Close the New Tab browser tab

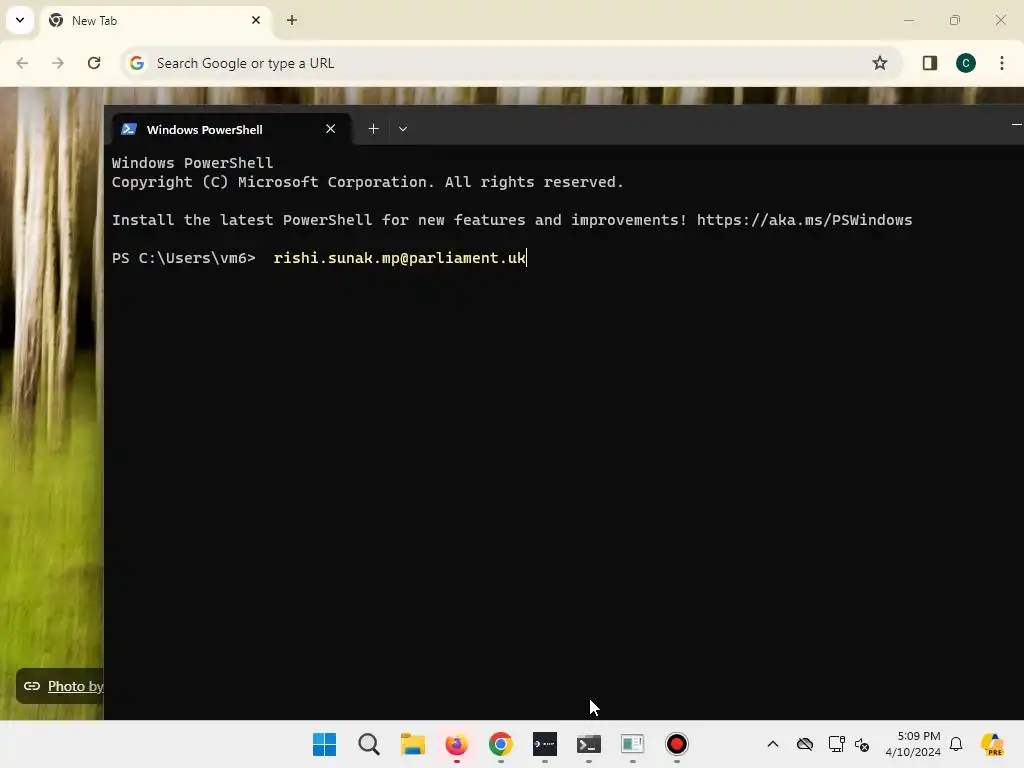coord(255,20)
